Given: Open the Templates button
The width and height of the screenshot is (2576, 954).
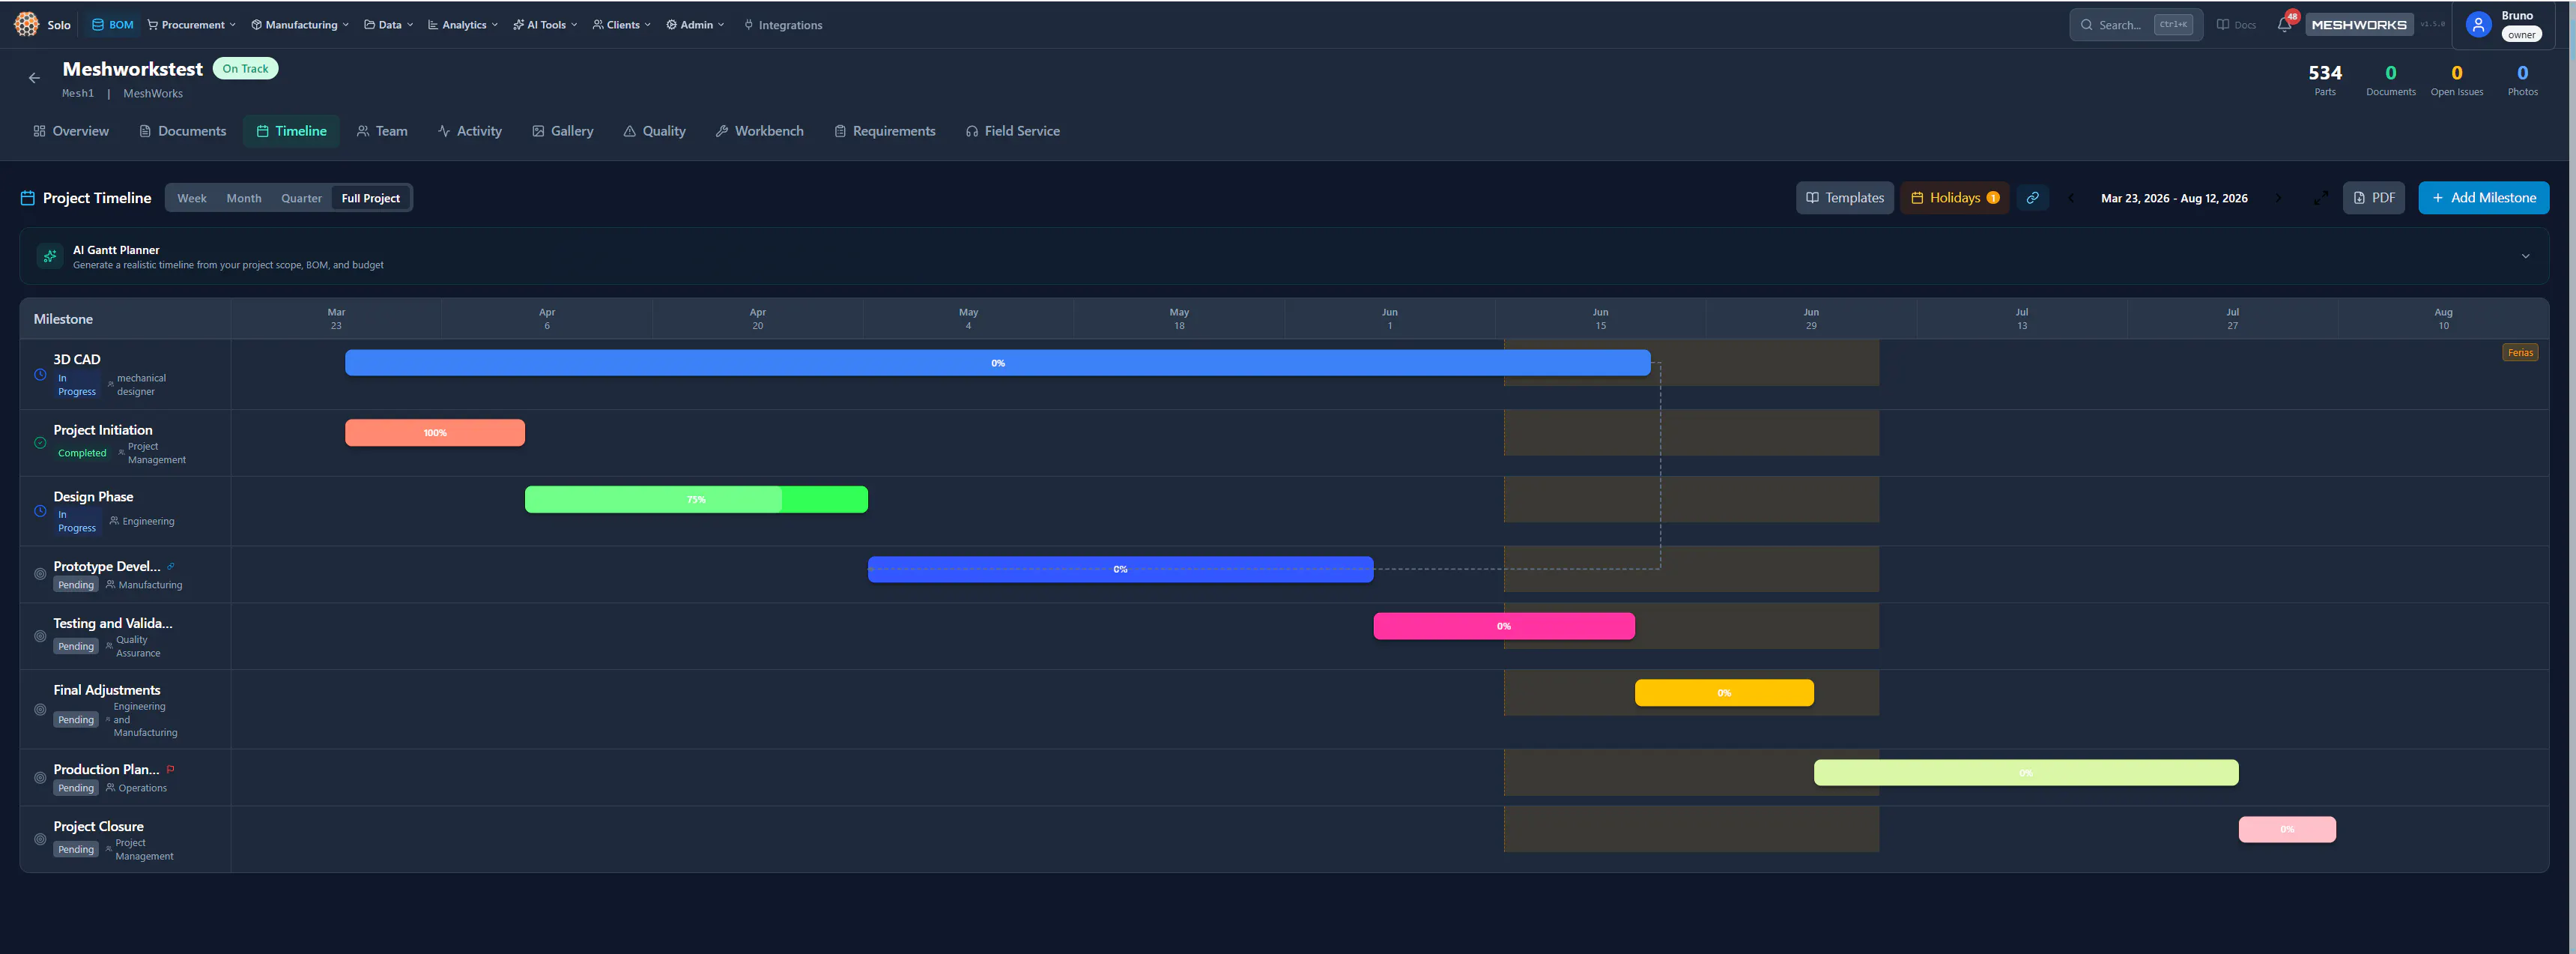Looking at the screenshot, I should 1845,198.
